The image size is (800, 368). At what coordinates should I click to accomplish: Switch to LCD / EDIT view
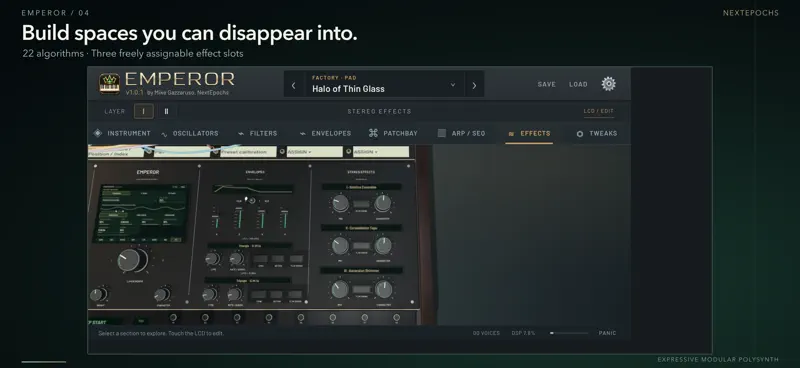599,111
